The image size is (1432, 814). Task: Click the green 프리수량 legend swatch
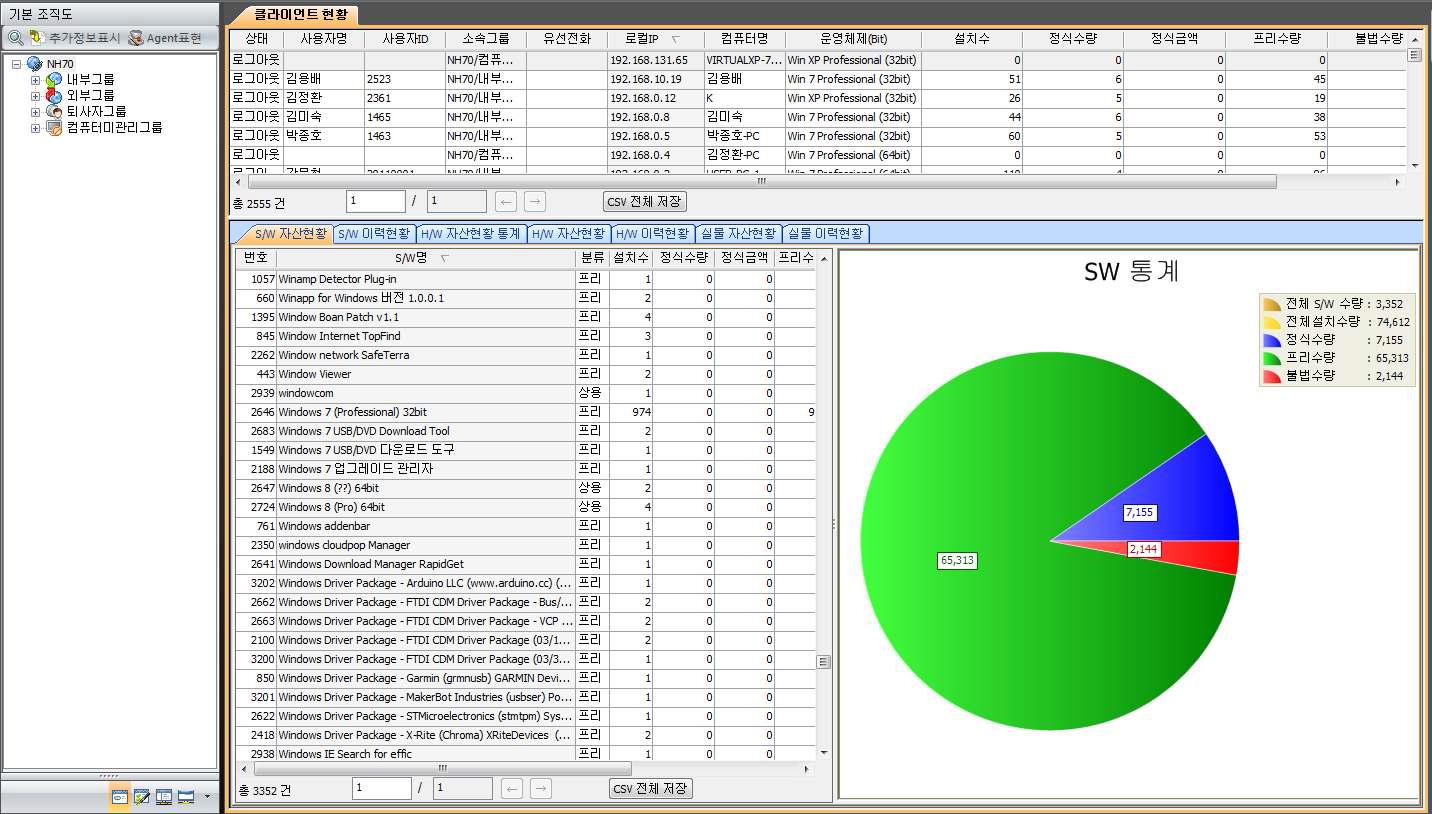click(x=1272, y=358)
